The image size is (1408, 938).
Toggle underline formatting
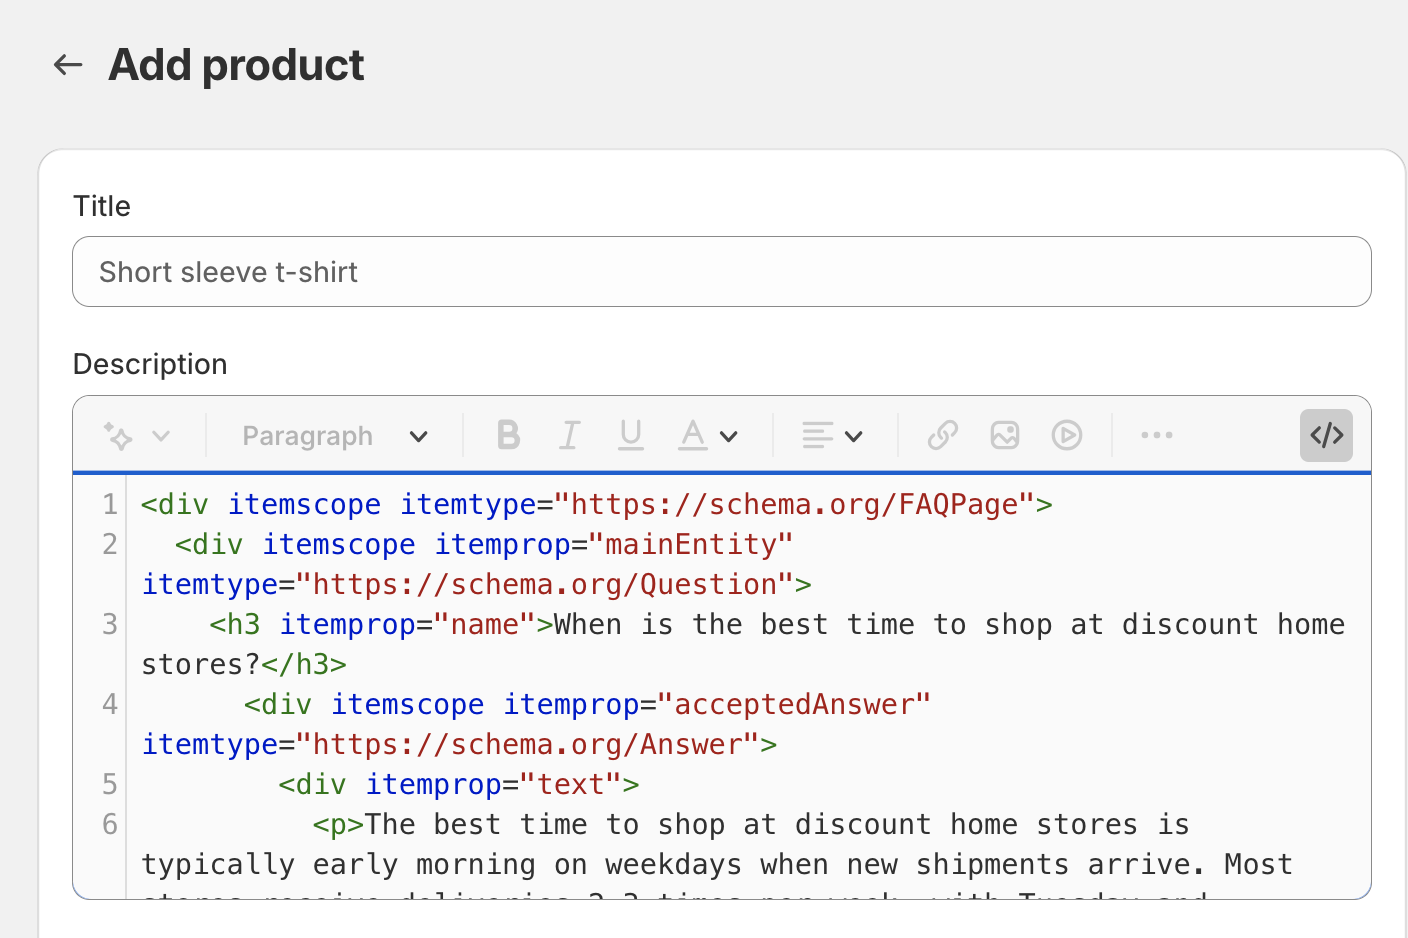tap(630, 435)
